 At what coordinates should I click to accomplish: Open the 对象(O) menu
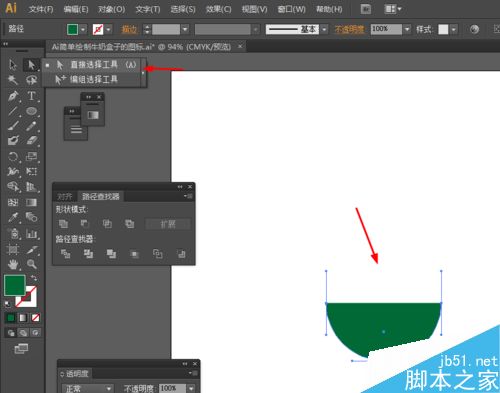tap(111, 9)
